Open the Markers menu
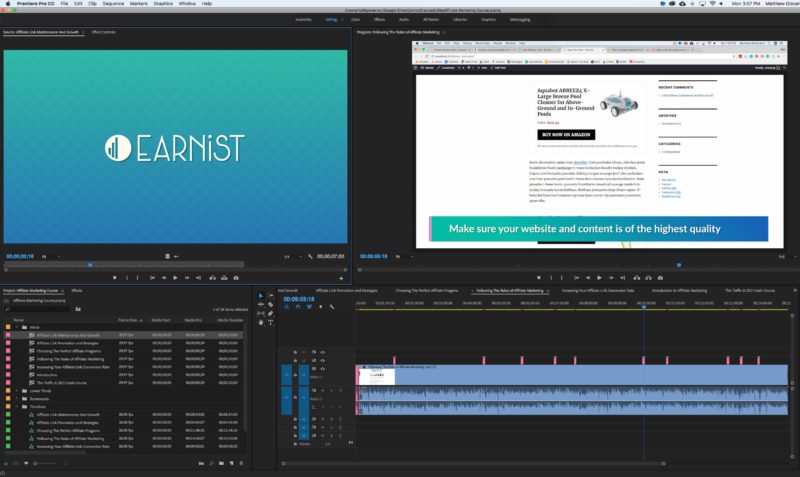This screenshot has width=800, height=477. (138, 4)
